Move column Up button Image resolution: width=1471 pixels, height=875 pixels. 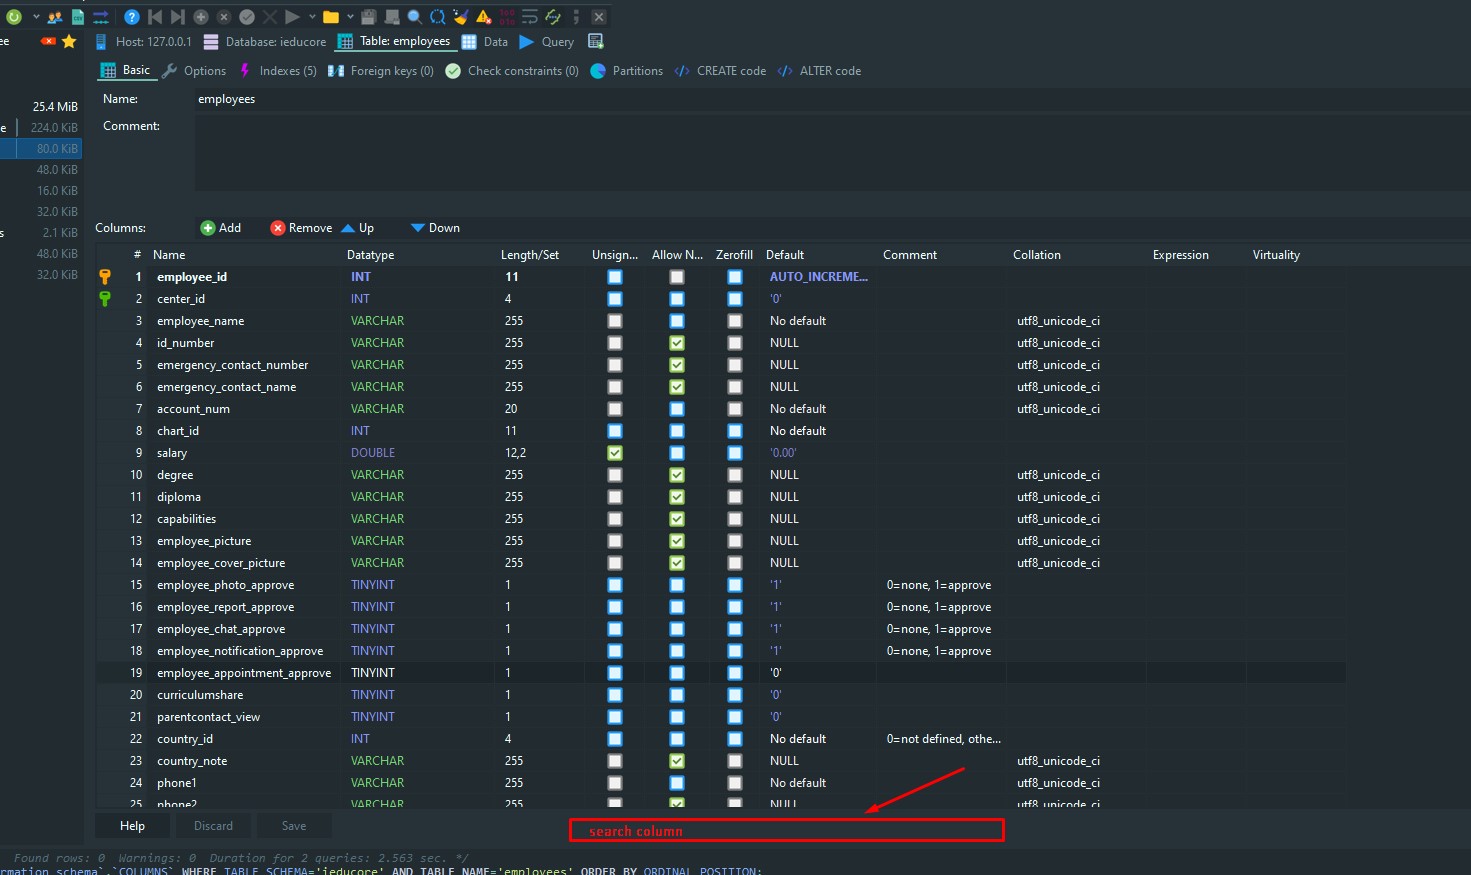click(358, 228)
